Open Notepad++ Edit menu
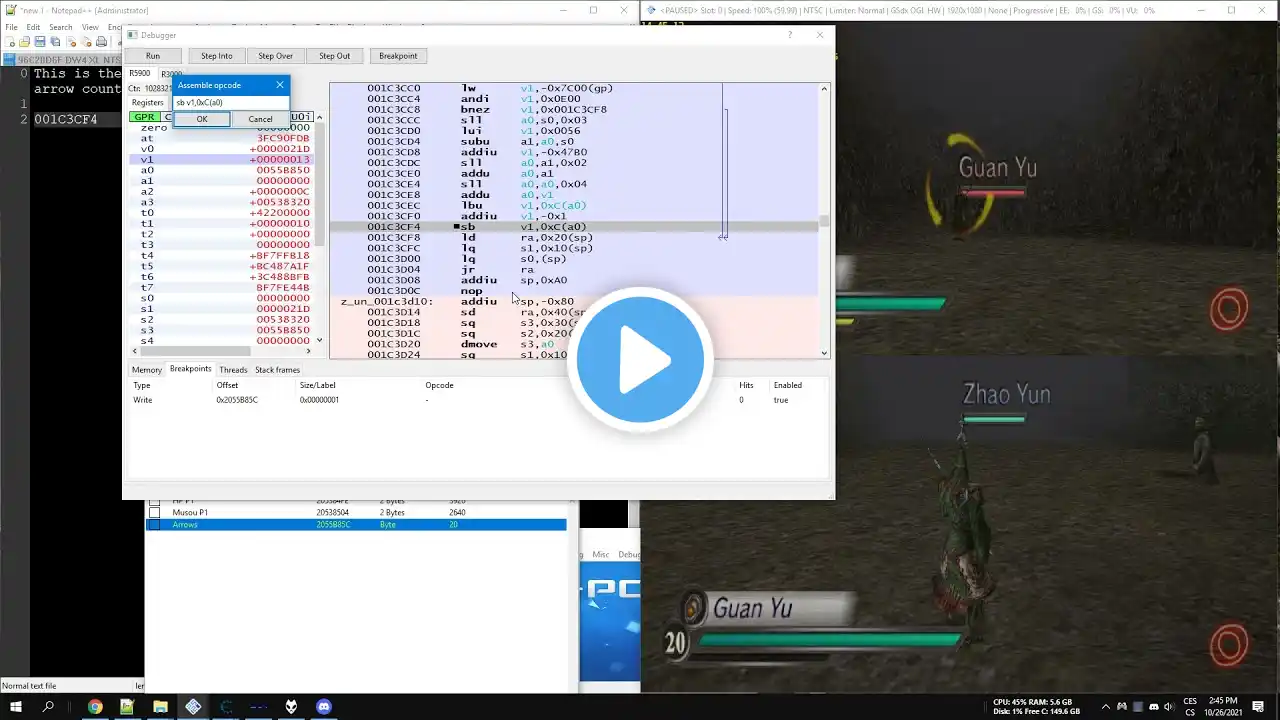1280x720 pixels. click(34, 27)
